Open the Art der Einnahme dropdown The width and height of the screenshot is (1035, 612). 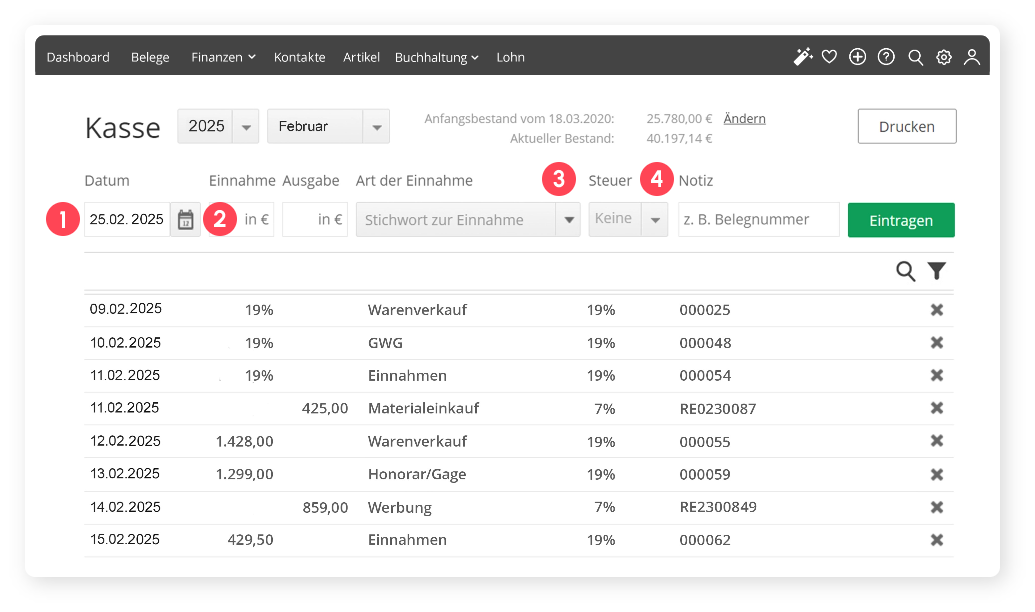click(568, 220)
